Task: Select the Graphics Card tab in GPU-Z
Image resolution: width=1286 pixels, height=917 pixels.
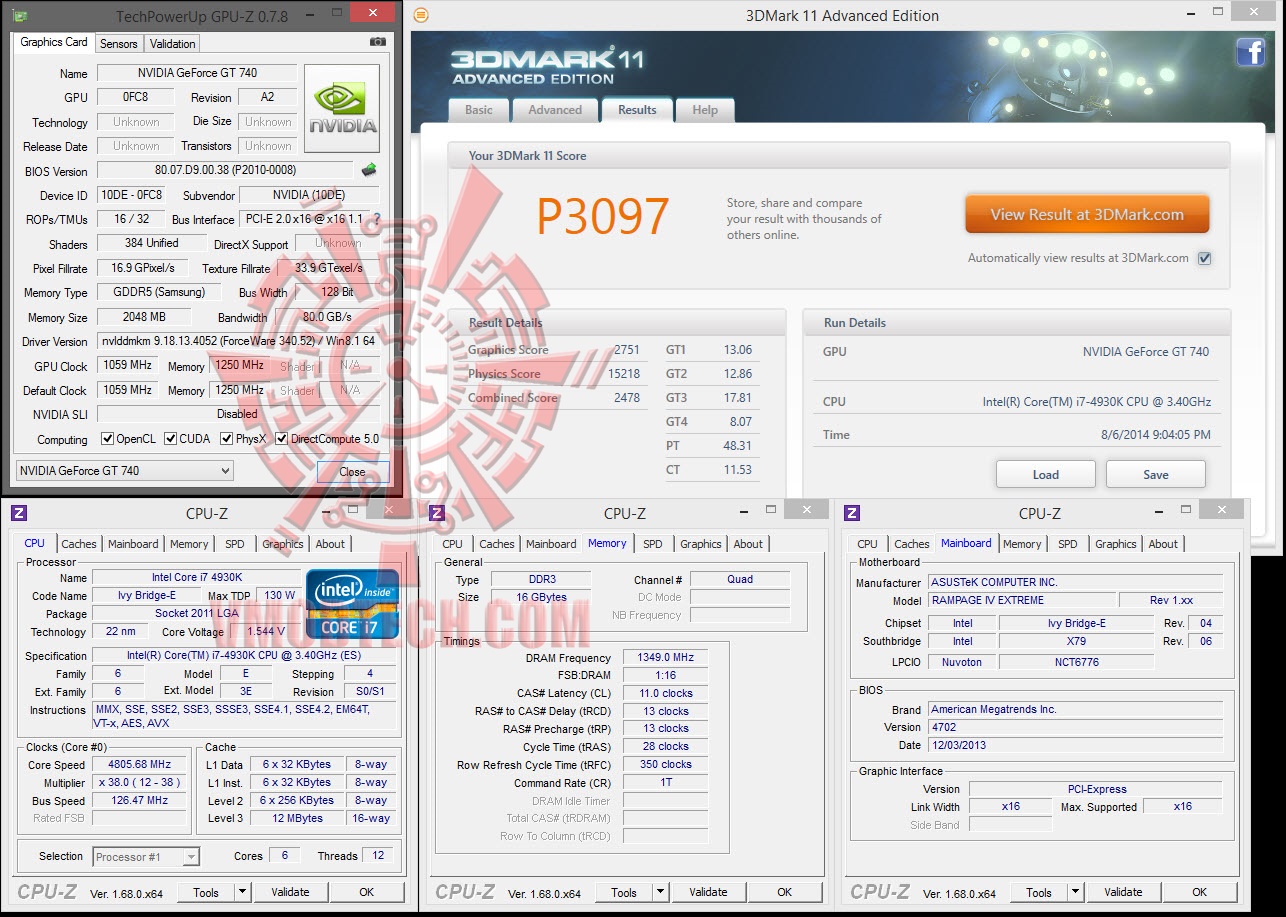Action: pos(54,42)
